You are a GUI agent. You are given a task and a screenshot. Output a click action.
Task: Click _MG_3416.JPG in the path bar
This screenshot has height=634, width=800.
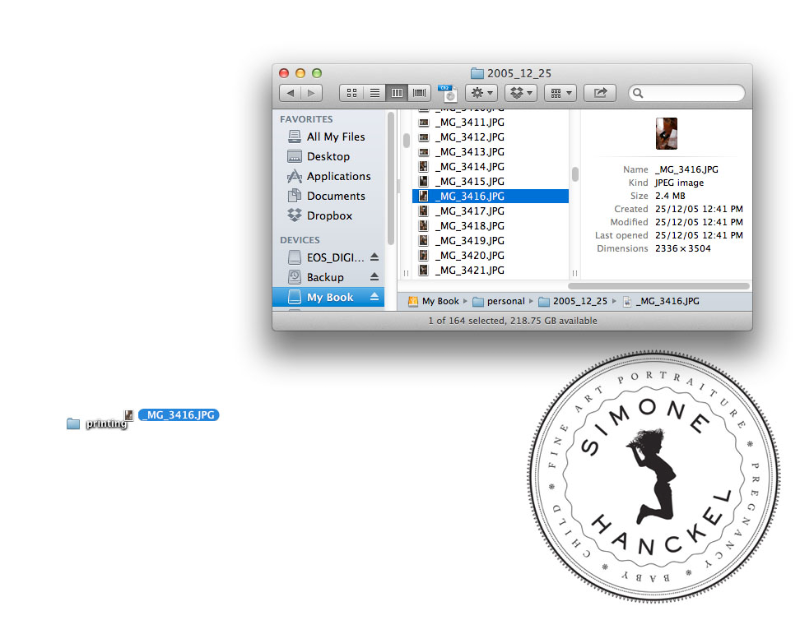point(661,301)
